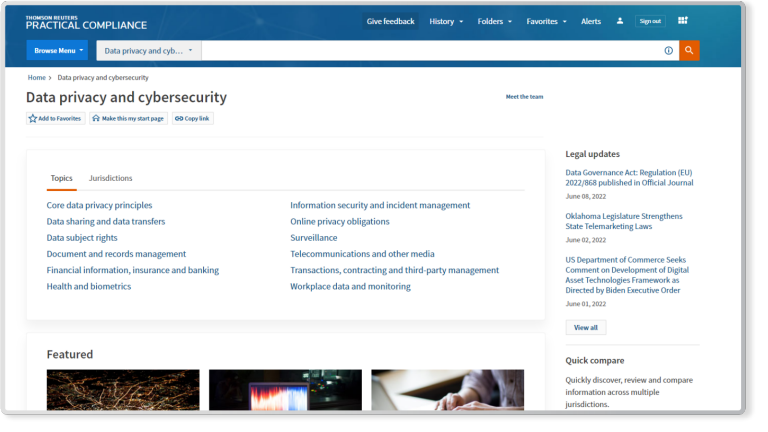Open the apps grid icon
This screenshot has height=432, width=768.
(x=683, y=21)
